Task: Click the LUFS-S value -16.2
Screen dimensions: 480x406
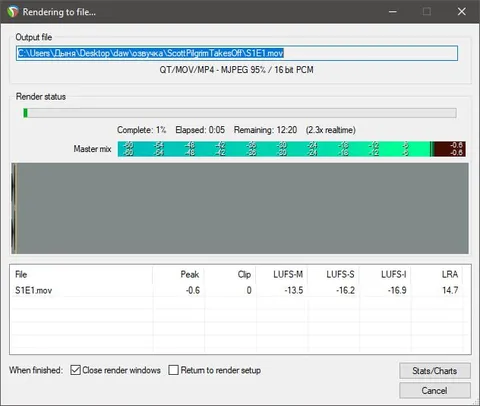Action: [345, 290]
